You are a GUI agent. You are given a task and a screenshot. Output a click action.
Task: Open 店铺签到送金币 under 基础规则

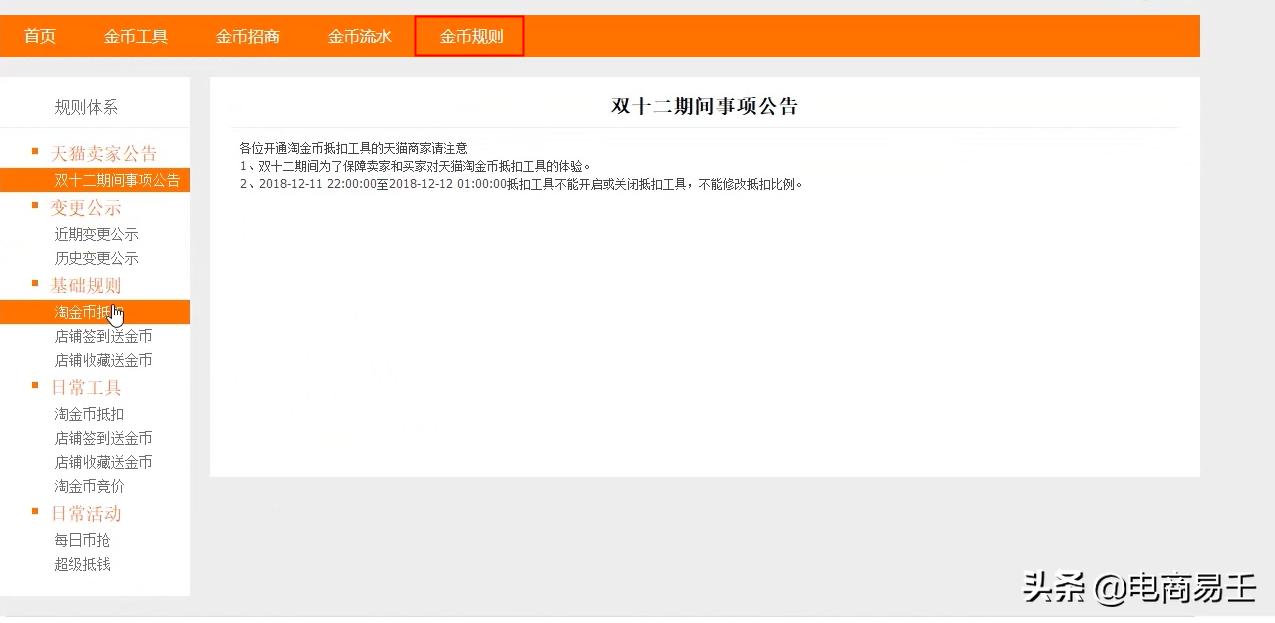click(104, 337)
